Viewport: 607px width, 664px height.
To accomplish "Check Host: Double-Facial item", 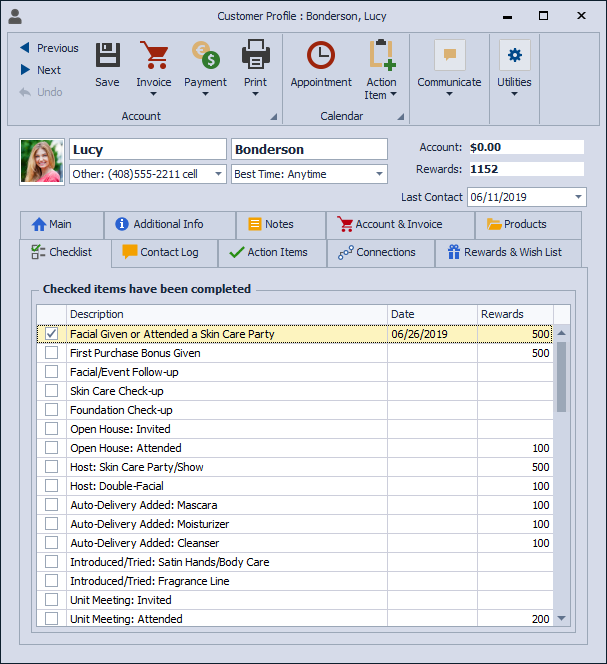I will 52,486.
